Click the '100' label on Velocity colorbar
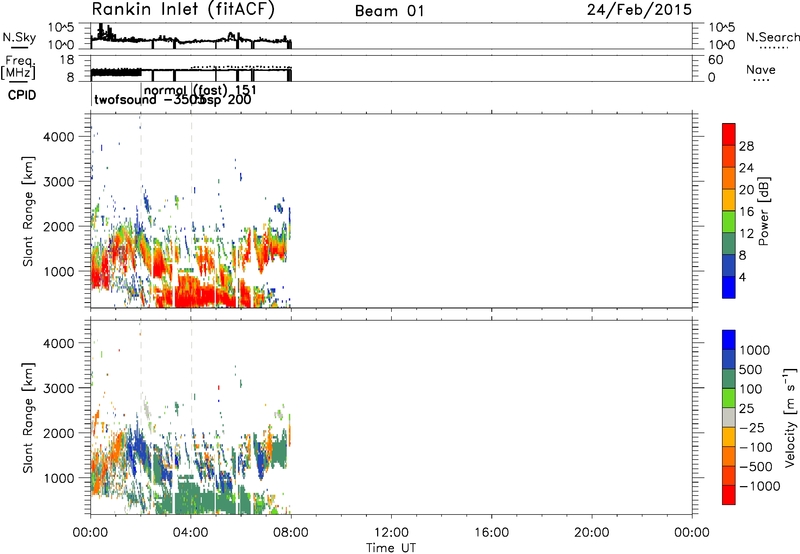Viewport: 800px width, 554px height. (751, 389)
